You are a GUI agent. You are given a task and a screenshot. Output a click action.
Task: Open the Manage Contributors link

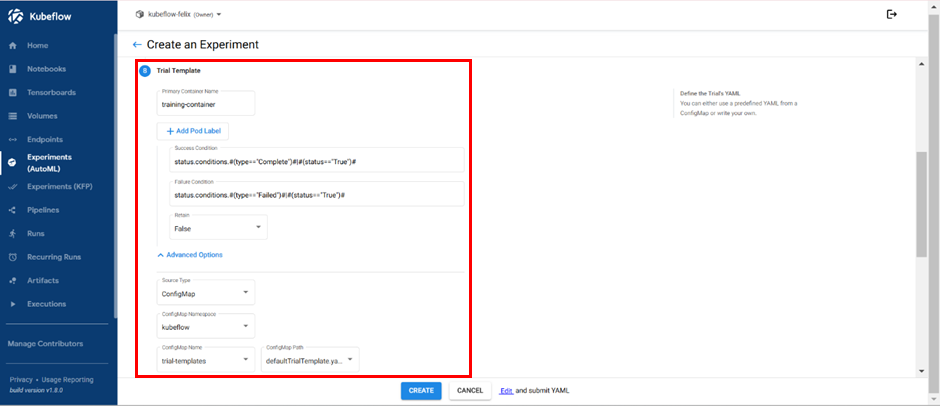[46, 344]
